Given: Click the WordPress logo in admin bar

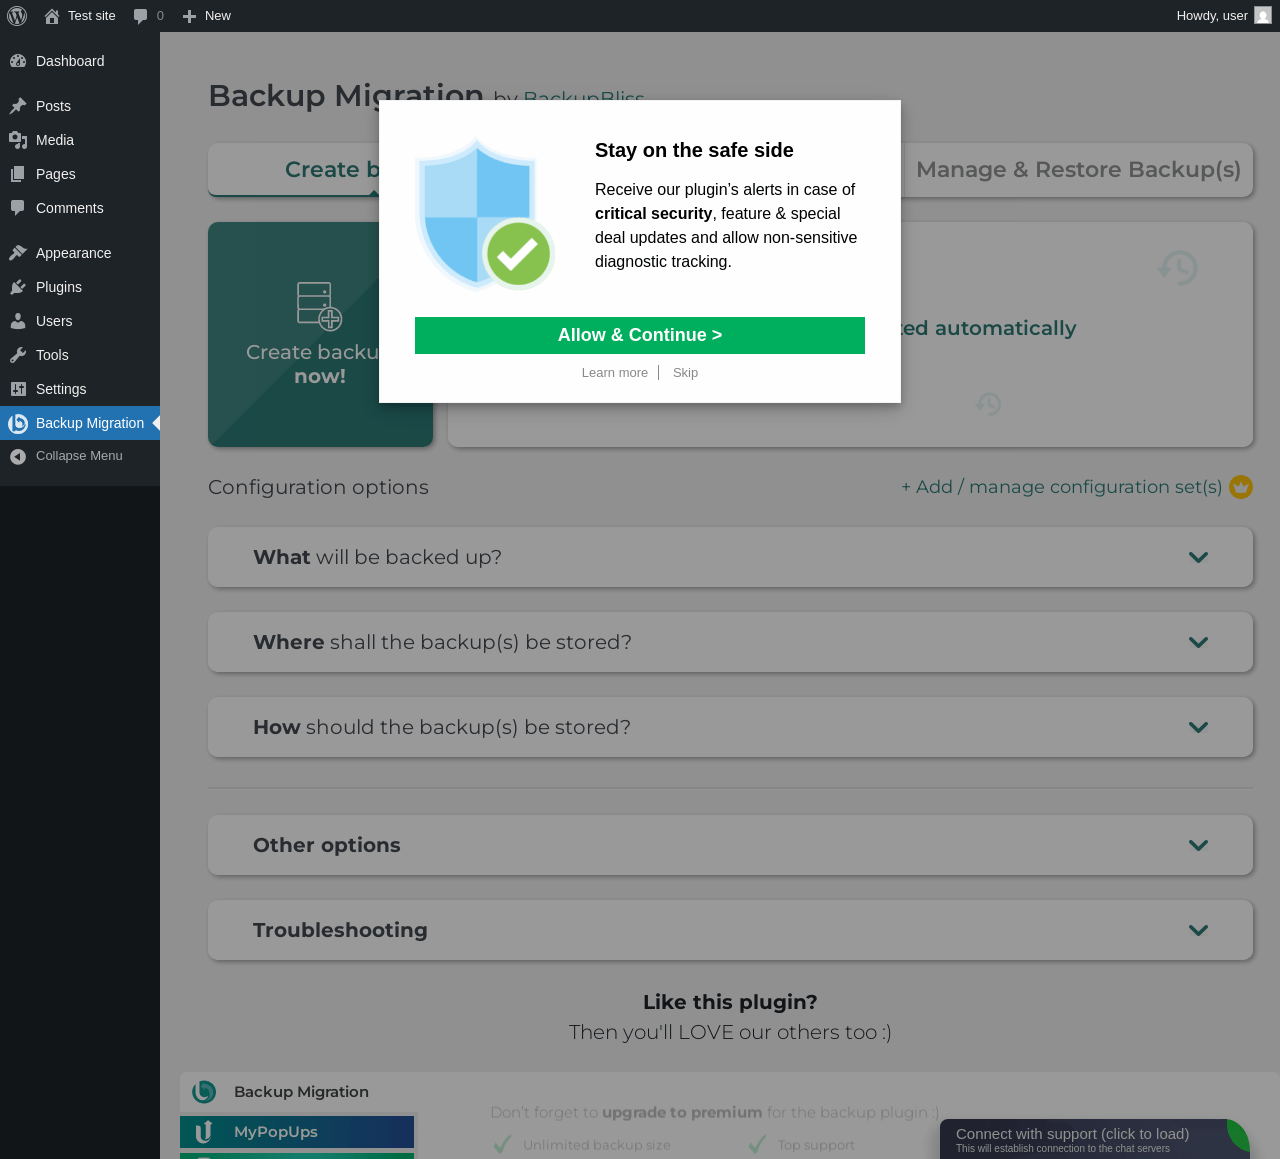Looking at the screenshot, I should (x=17, y=16).
